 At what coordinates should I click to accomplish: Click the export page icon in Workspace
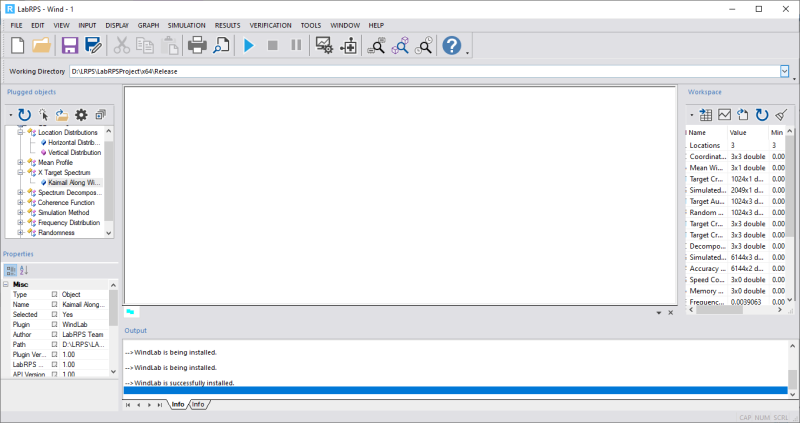(x=743, y=115)
